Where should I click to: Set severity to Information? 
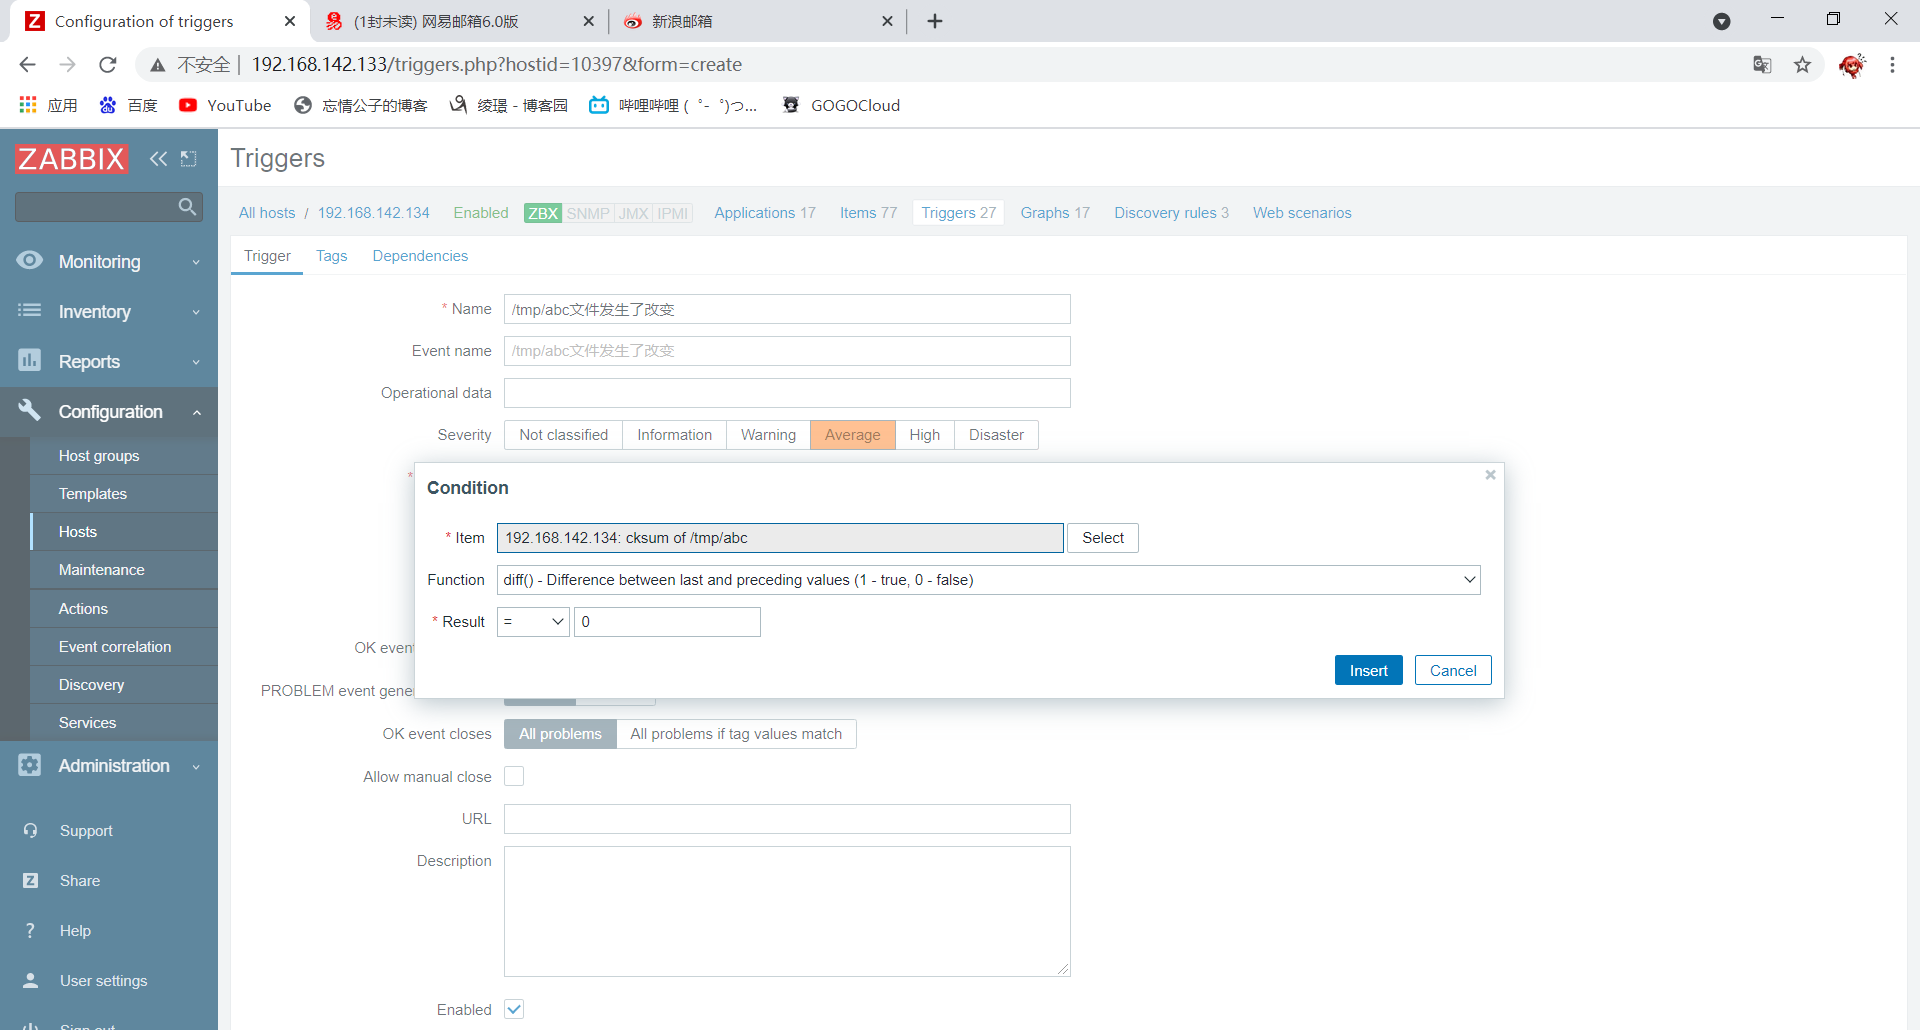[x=674, y=435]
